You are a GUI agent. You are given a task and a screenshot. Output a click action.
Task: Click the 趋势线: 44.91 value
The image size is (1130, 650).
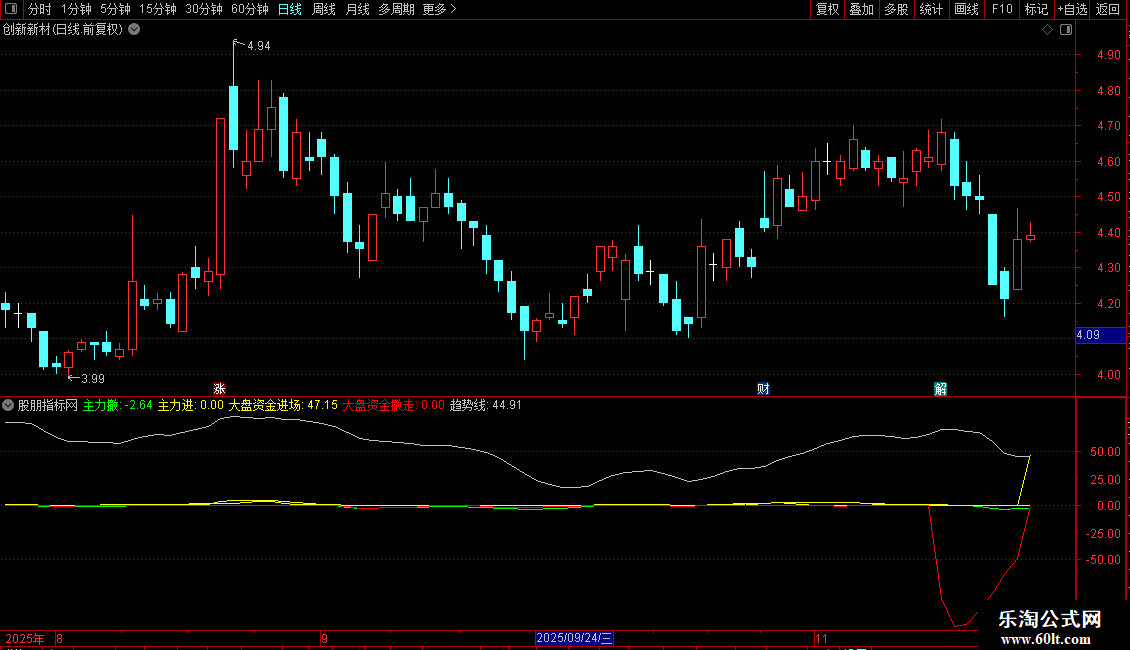coord(486,405)
